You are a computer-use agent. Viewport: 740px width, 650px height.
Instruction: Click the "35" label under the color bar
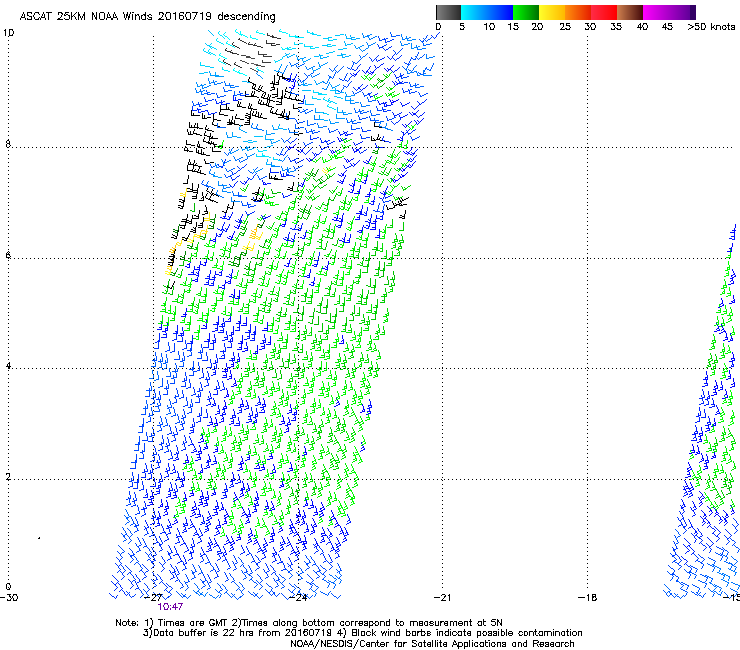616,27
